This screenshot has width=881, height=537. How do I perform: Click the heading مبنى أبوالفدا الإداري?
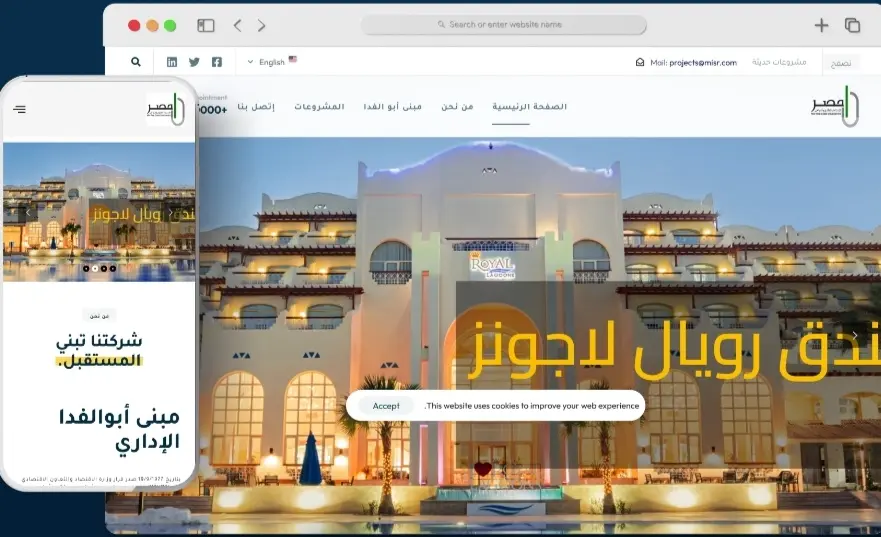click(119, 429)
